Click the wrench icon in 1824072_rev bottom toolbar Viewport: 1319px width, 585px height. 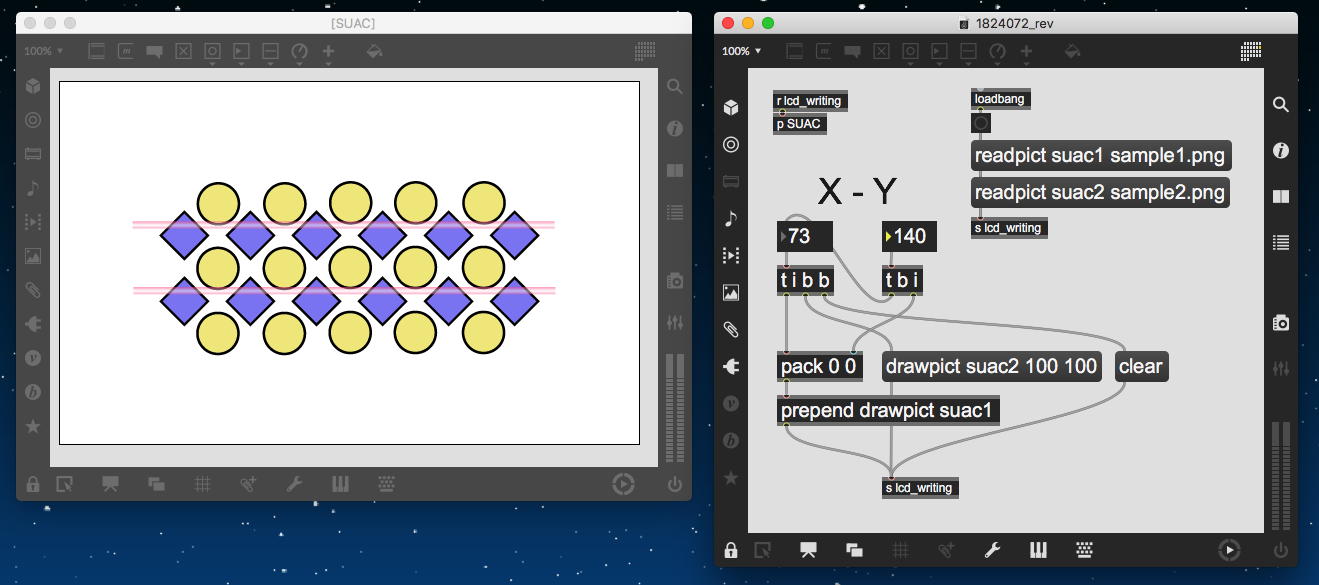point(992,550)
